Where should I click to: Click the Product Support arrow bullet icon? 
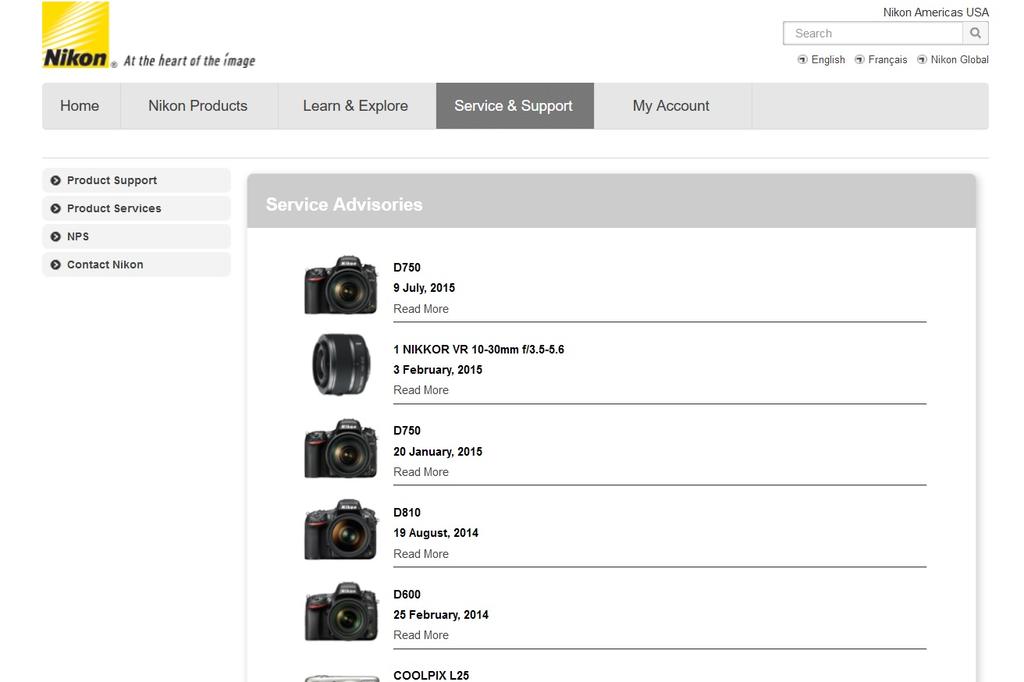click(x=56, y=181)
